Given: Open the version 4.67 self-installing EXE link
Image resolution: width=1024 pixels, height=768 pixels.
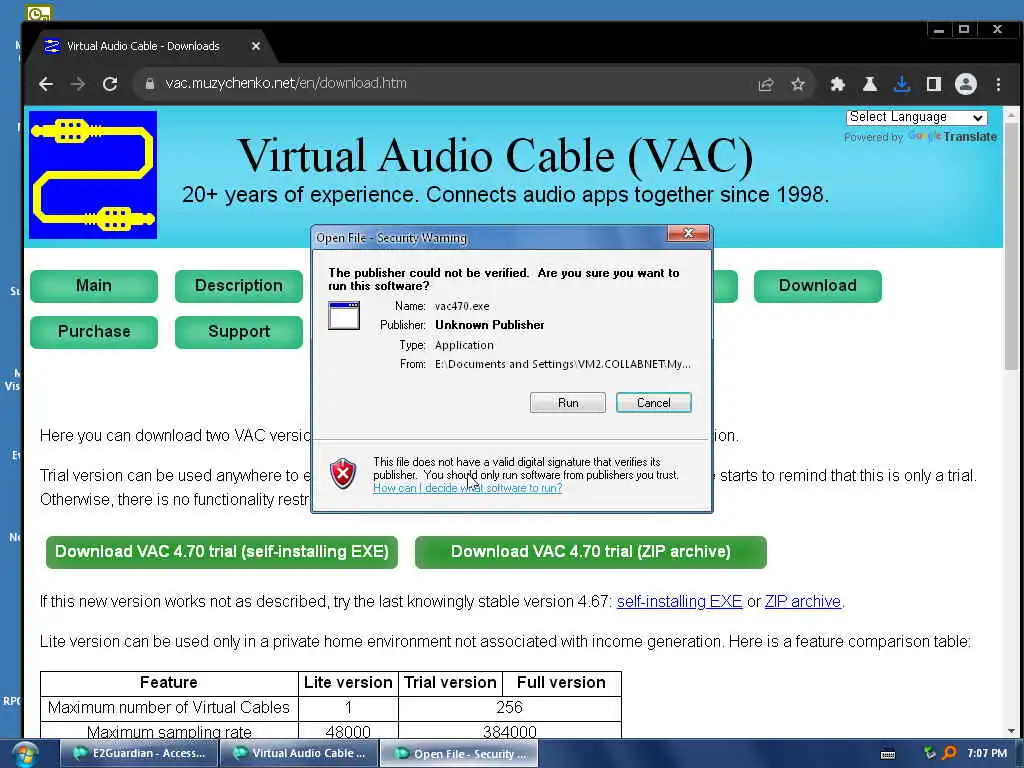Looking at the screenshot, I should (679, 601).
